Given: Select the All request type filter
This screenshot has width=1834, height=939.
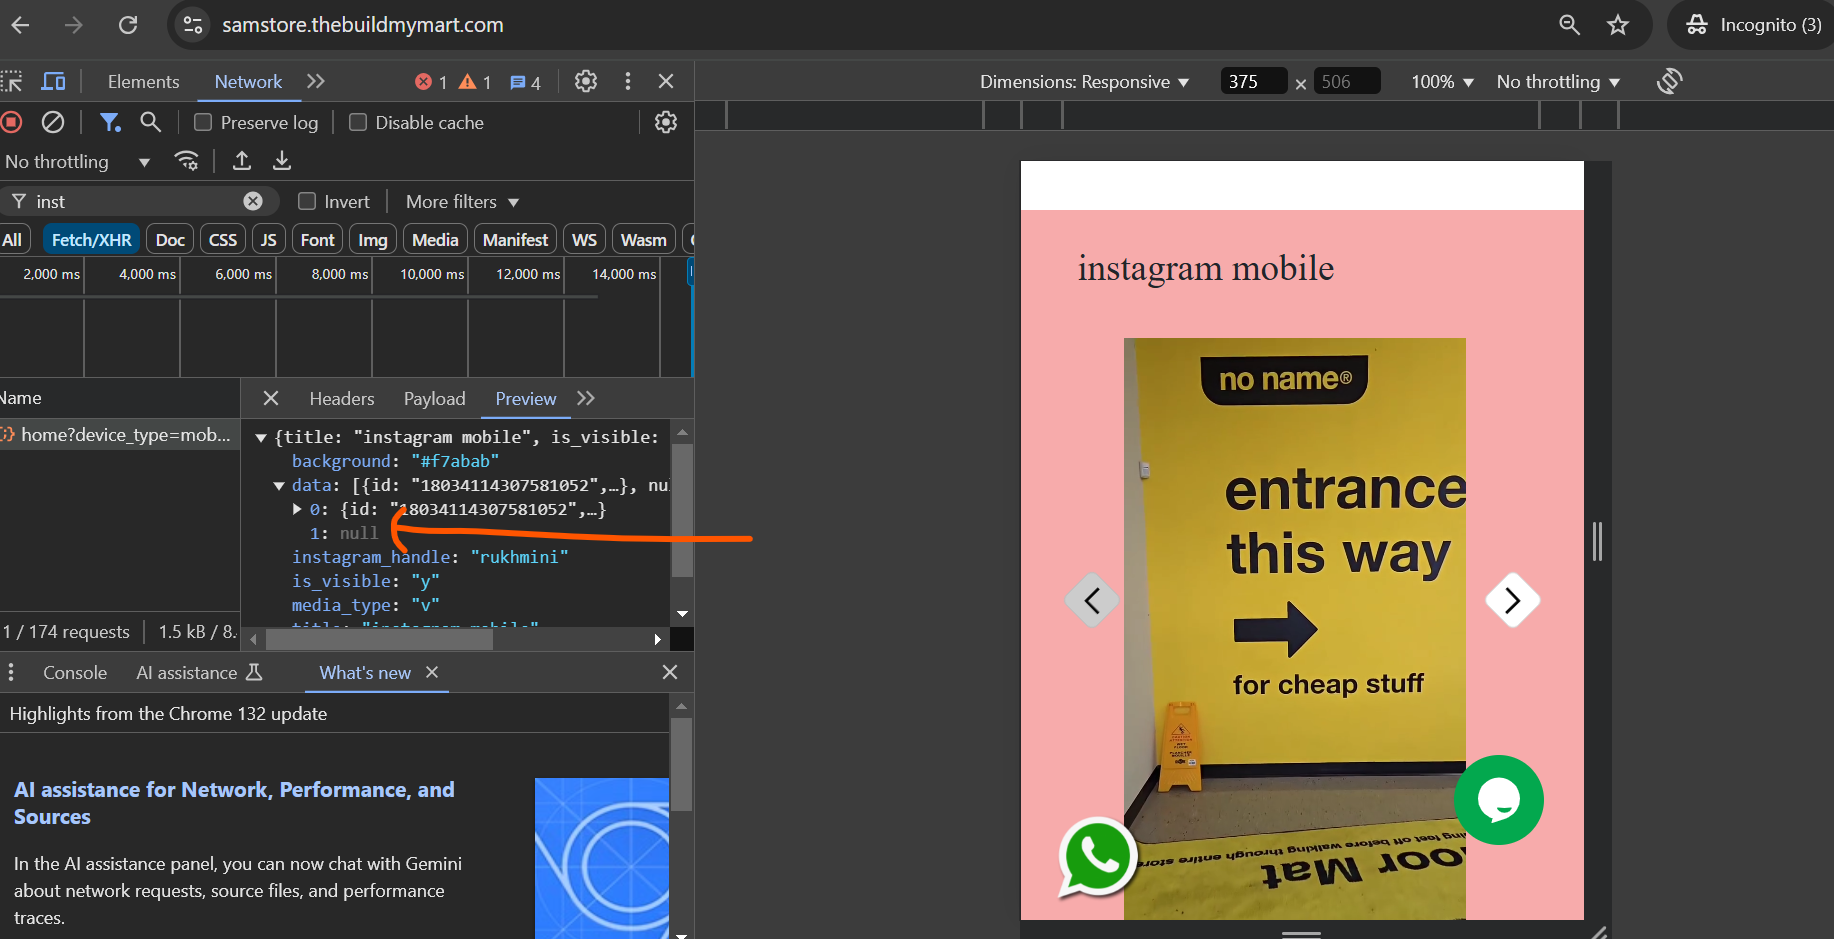Looking at the screenshot, I should [13, 240].
